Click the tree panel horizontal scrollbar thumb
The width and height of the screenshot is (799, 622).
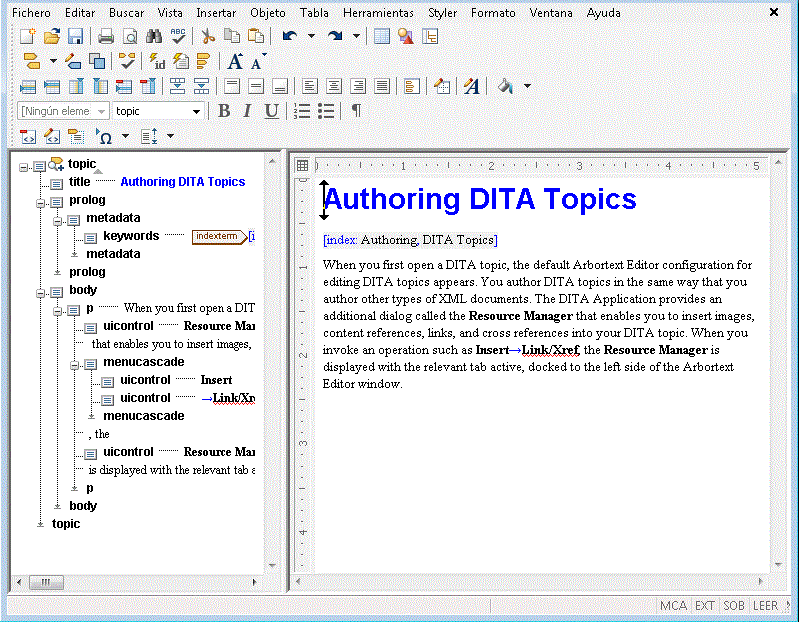46,582
